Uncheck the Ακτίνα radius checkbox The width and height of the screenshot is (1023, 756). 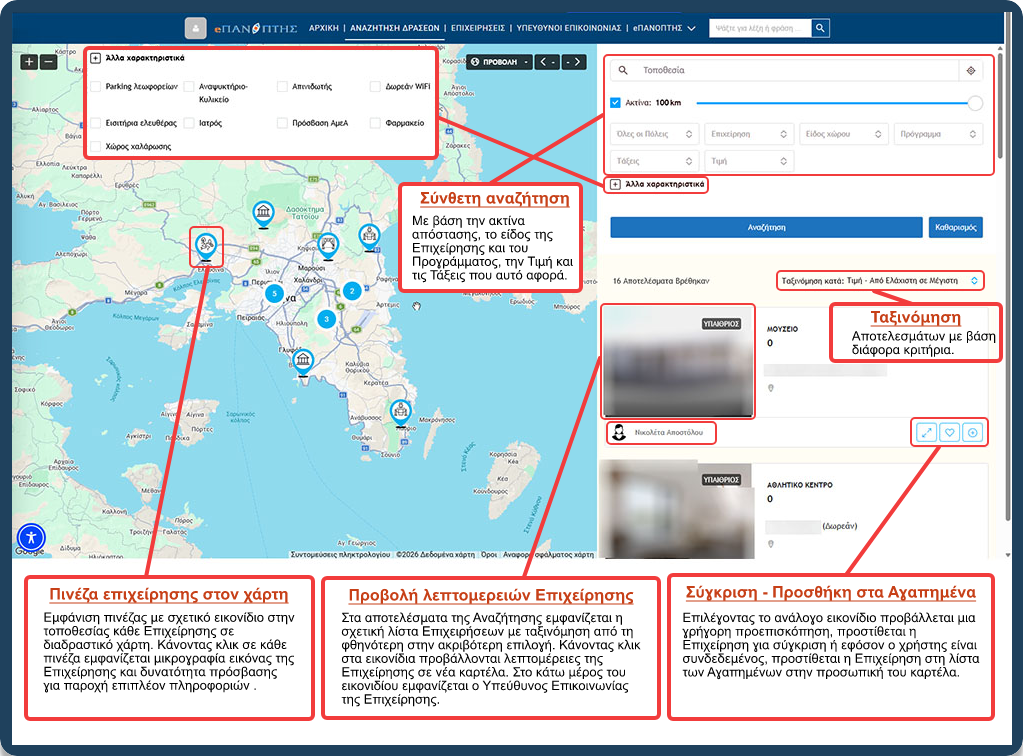coord(615,102)
